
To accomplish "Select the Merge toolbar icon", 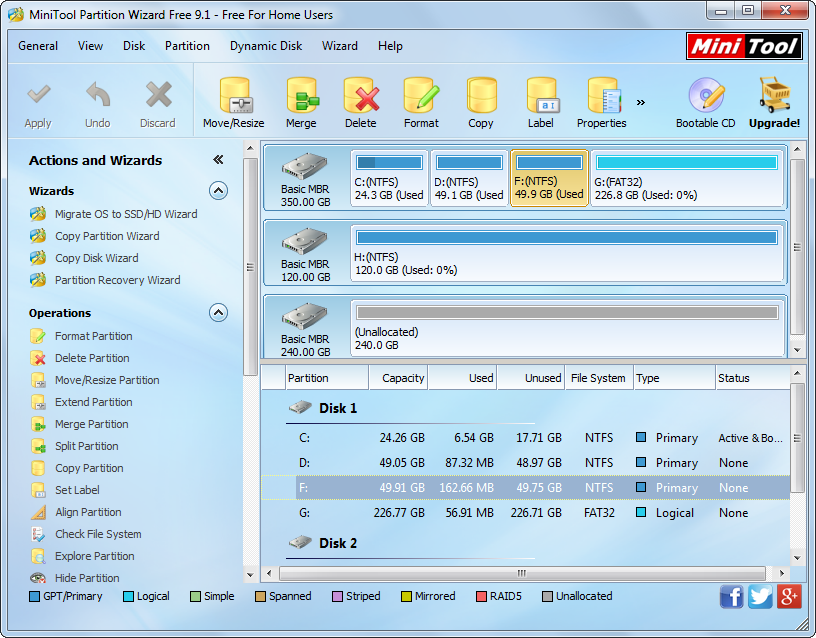I will point(302,95).
